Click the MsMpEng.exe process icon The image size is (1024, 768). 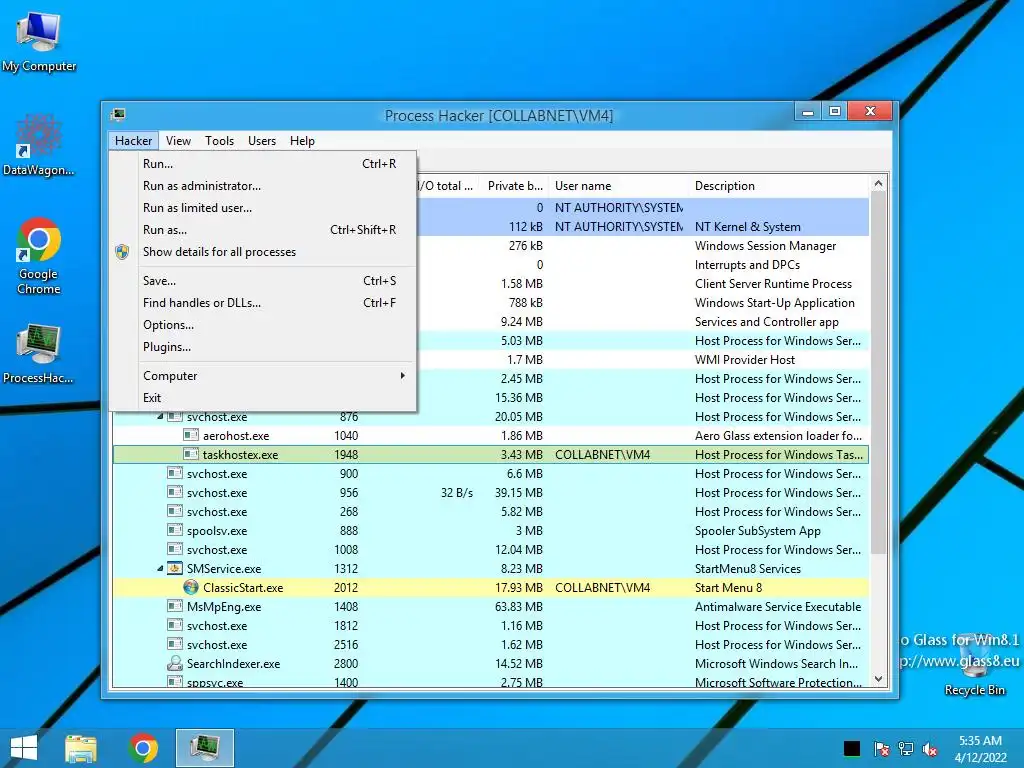(174, 606)
